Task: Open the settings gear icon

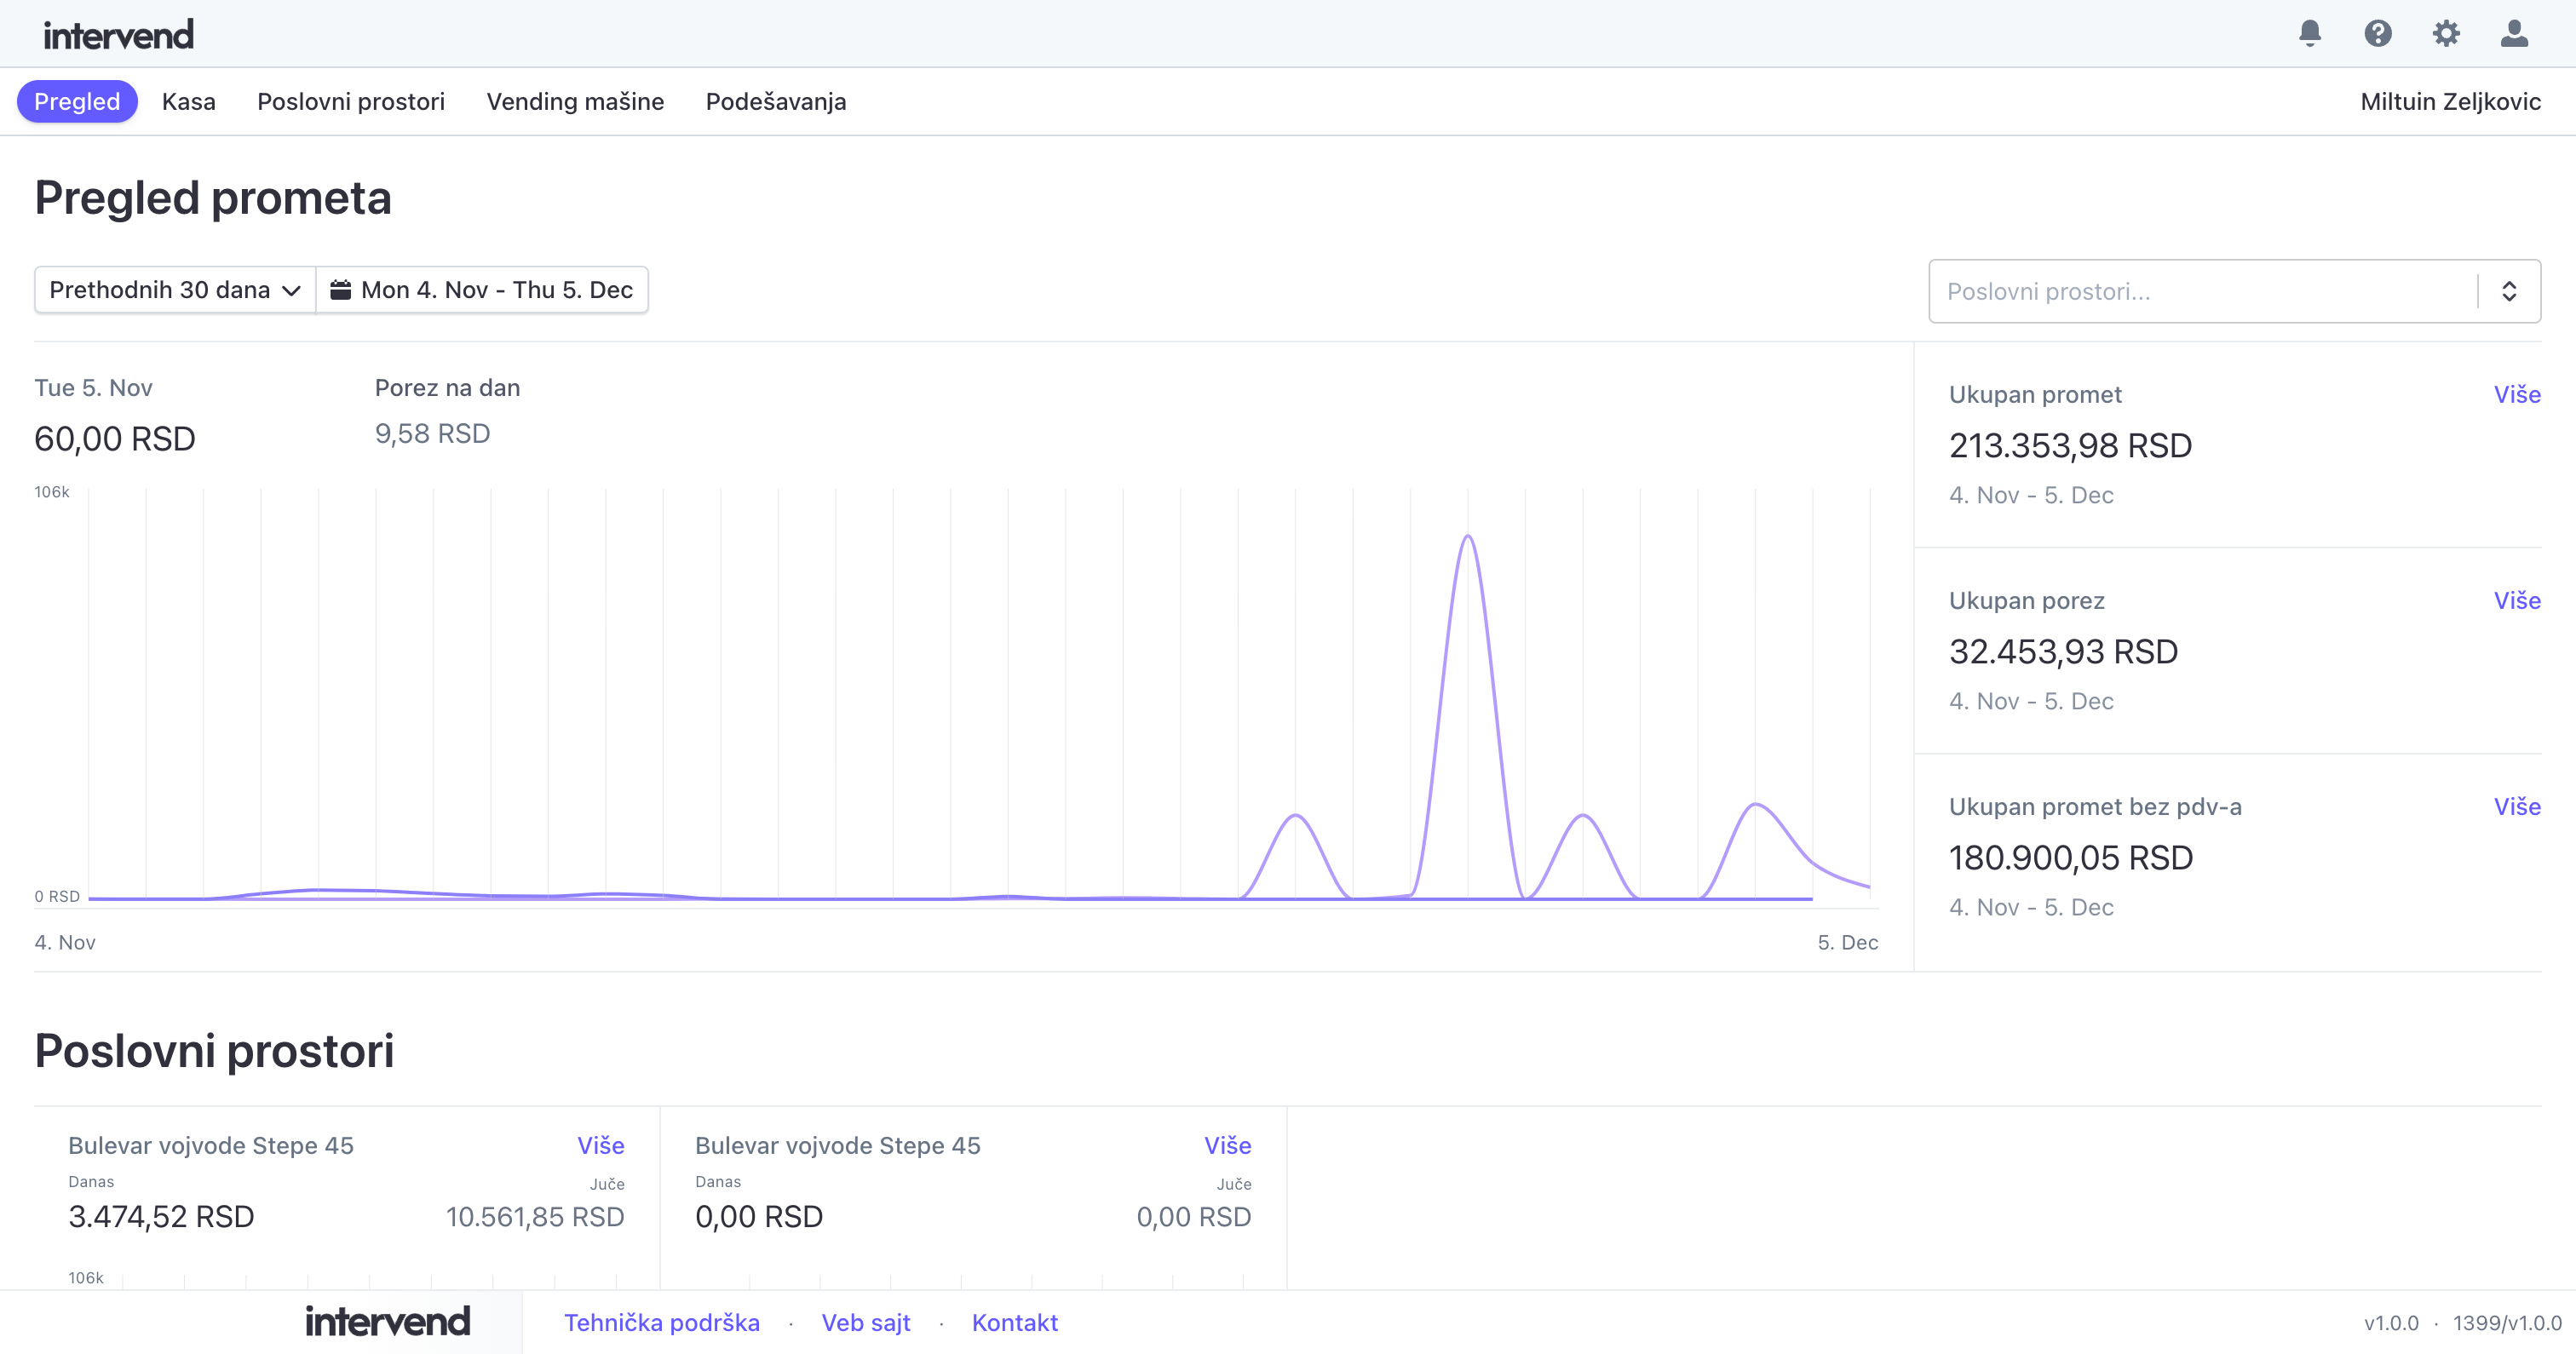Action: tap(2445, 34)
